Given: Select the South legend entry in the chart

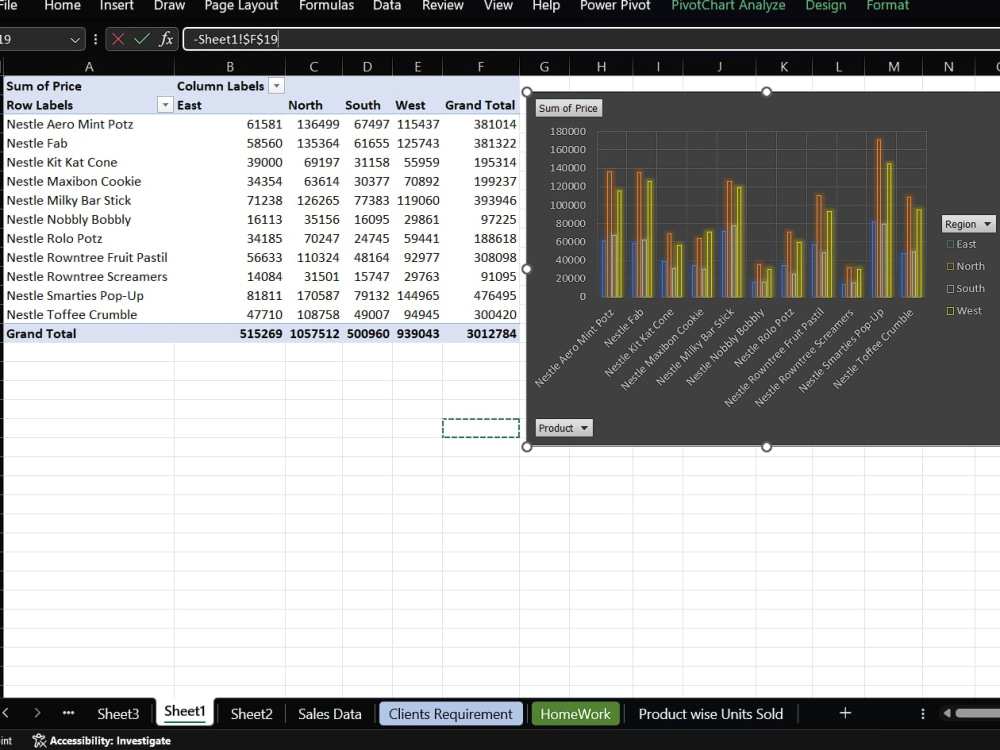Looking at the screenshot, I should click(966, 288).
